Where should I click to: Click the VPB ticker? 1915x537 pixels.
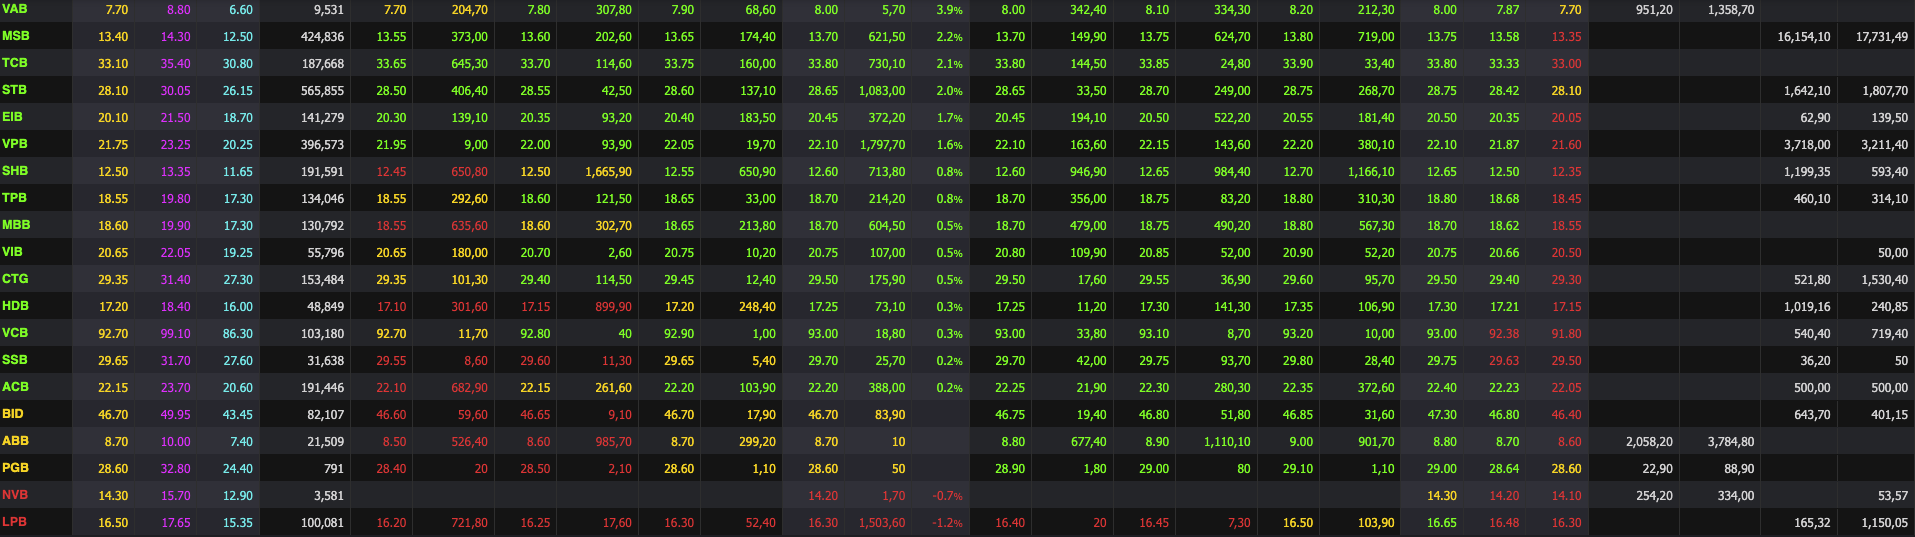[x=15, y=144]
